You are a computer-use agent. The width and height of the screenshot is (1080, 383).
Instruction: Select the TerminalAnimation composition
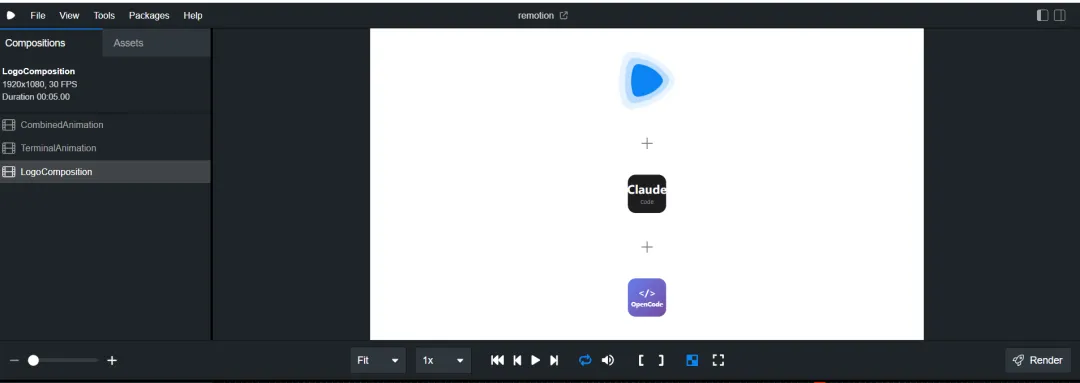click(x=105, y=148)
